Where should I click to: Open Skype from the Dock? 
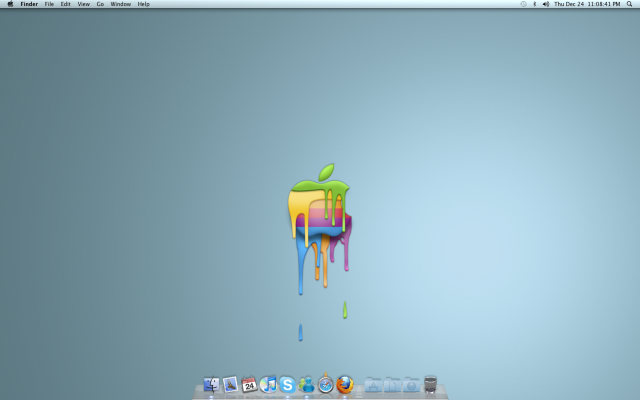click(287, 384)
